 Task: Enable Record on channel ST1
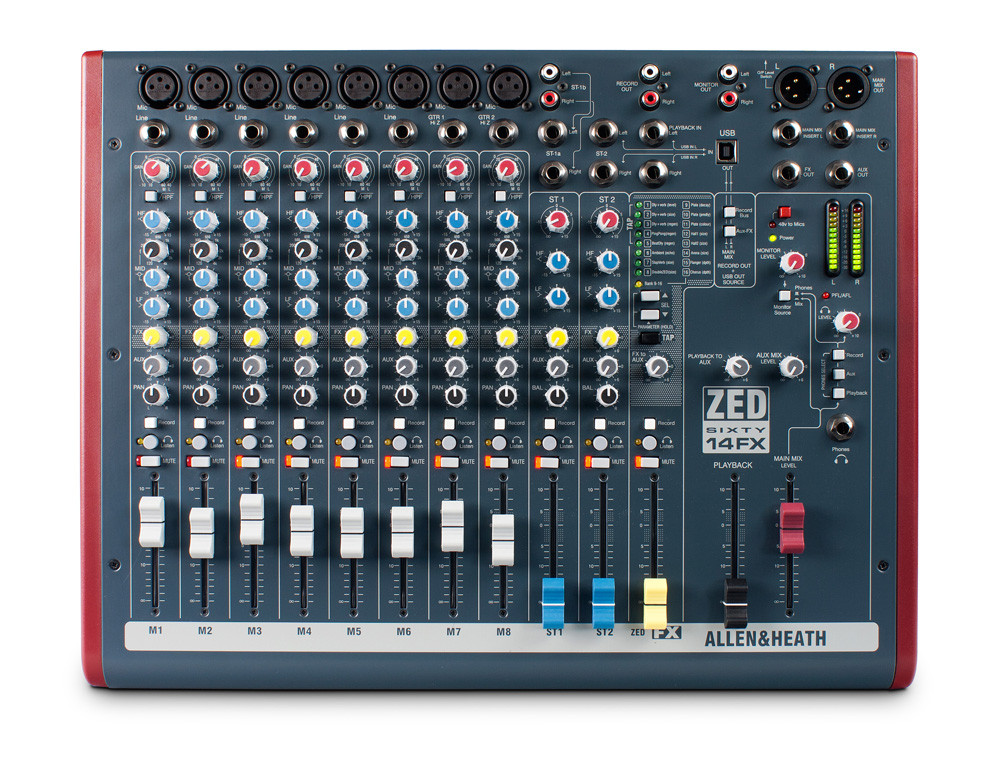click(549, 423)
